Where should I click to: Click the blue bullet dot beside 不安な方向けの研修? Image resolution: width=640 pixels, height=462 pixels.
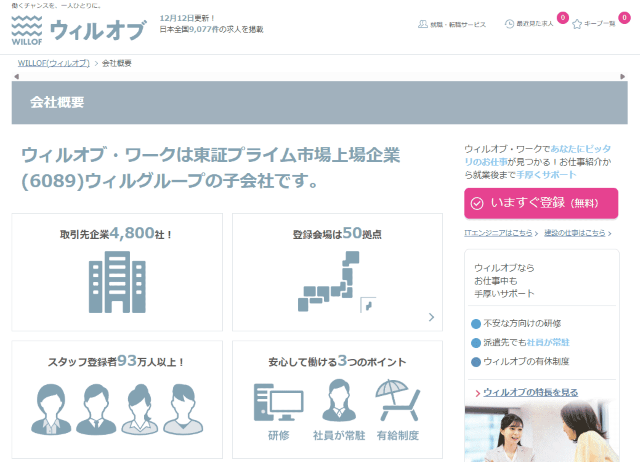476,324
